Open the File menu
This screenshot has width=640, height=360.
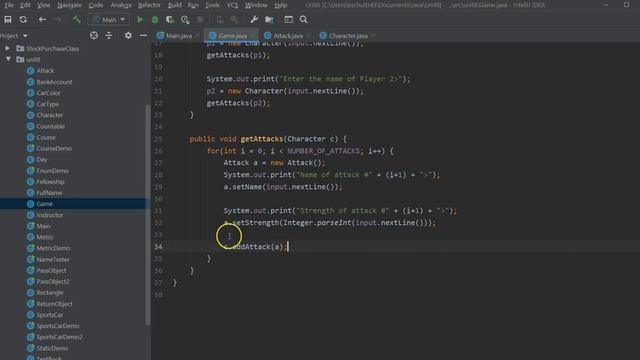click(x=9, y=5)
